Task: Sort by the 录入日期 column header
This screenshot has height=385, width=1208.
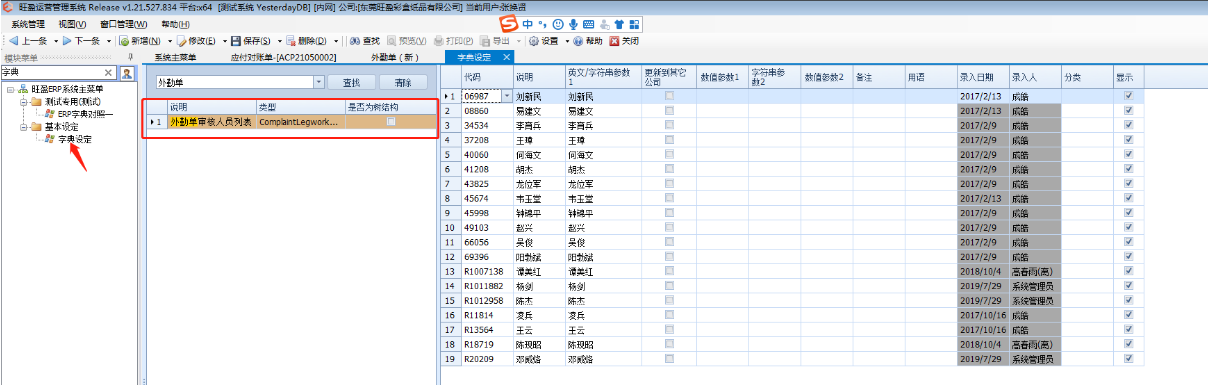Action: click(982, 76)
